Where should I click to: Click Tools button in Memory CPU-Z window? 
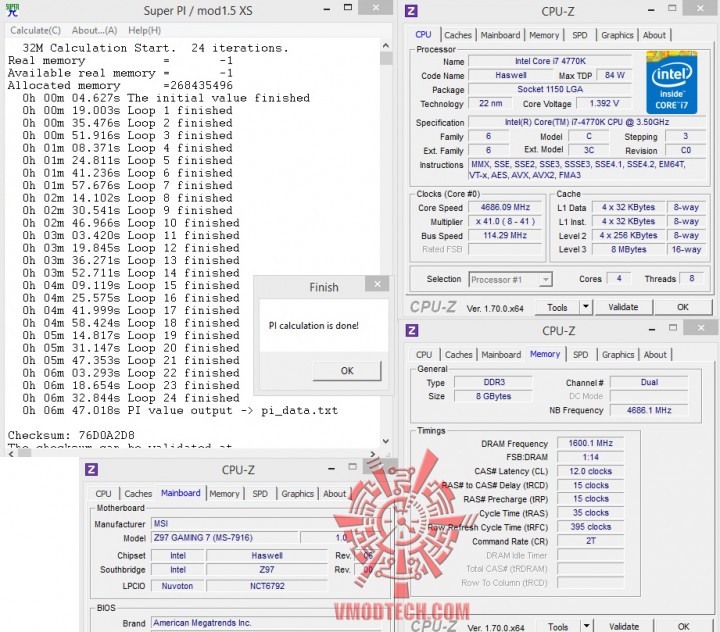tap(558, 626)
